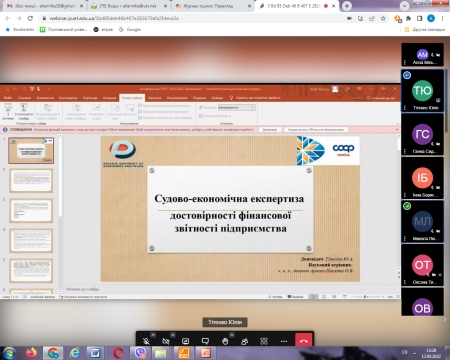Bookmark this page with the star icon
The image size is (450, 360).
coord(383,18)
